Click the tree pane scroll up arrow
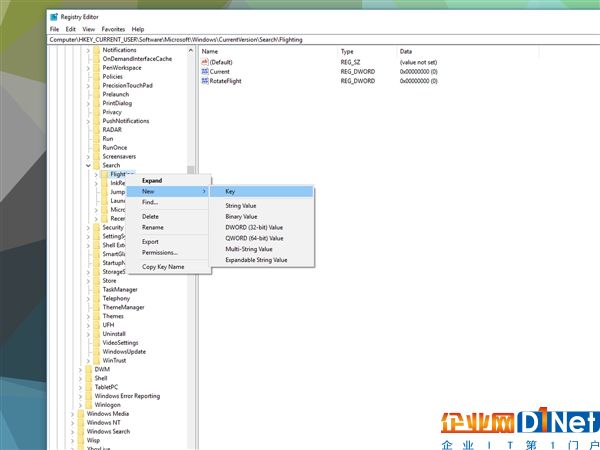600x450 pixels. click(191, 51)
